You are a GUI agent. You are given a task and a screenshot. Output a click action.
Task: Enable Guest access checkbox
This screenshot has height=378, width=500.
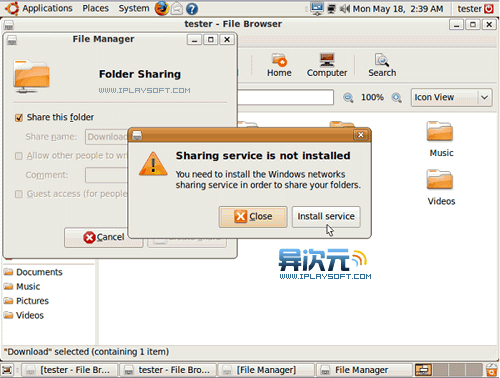(x=19, y=194)
